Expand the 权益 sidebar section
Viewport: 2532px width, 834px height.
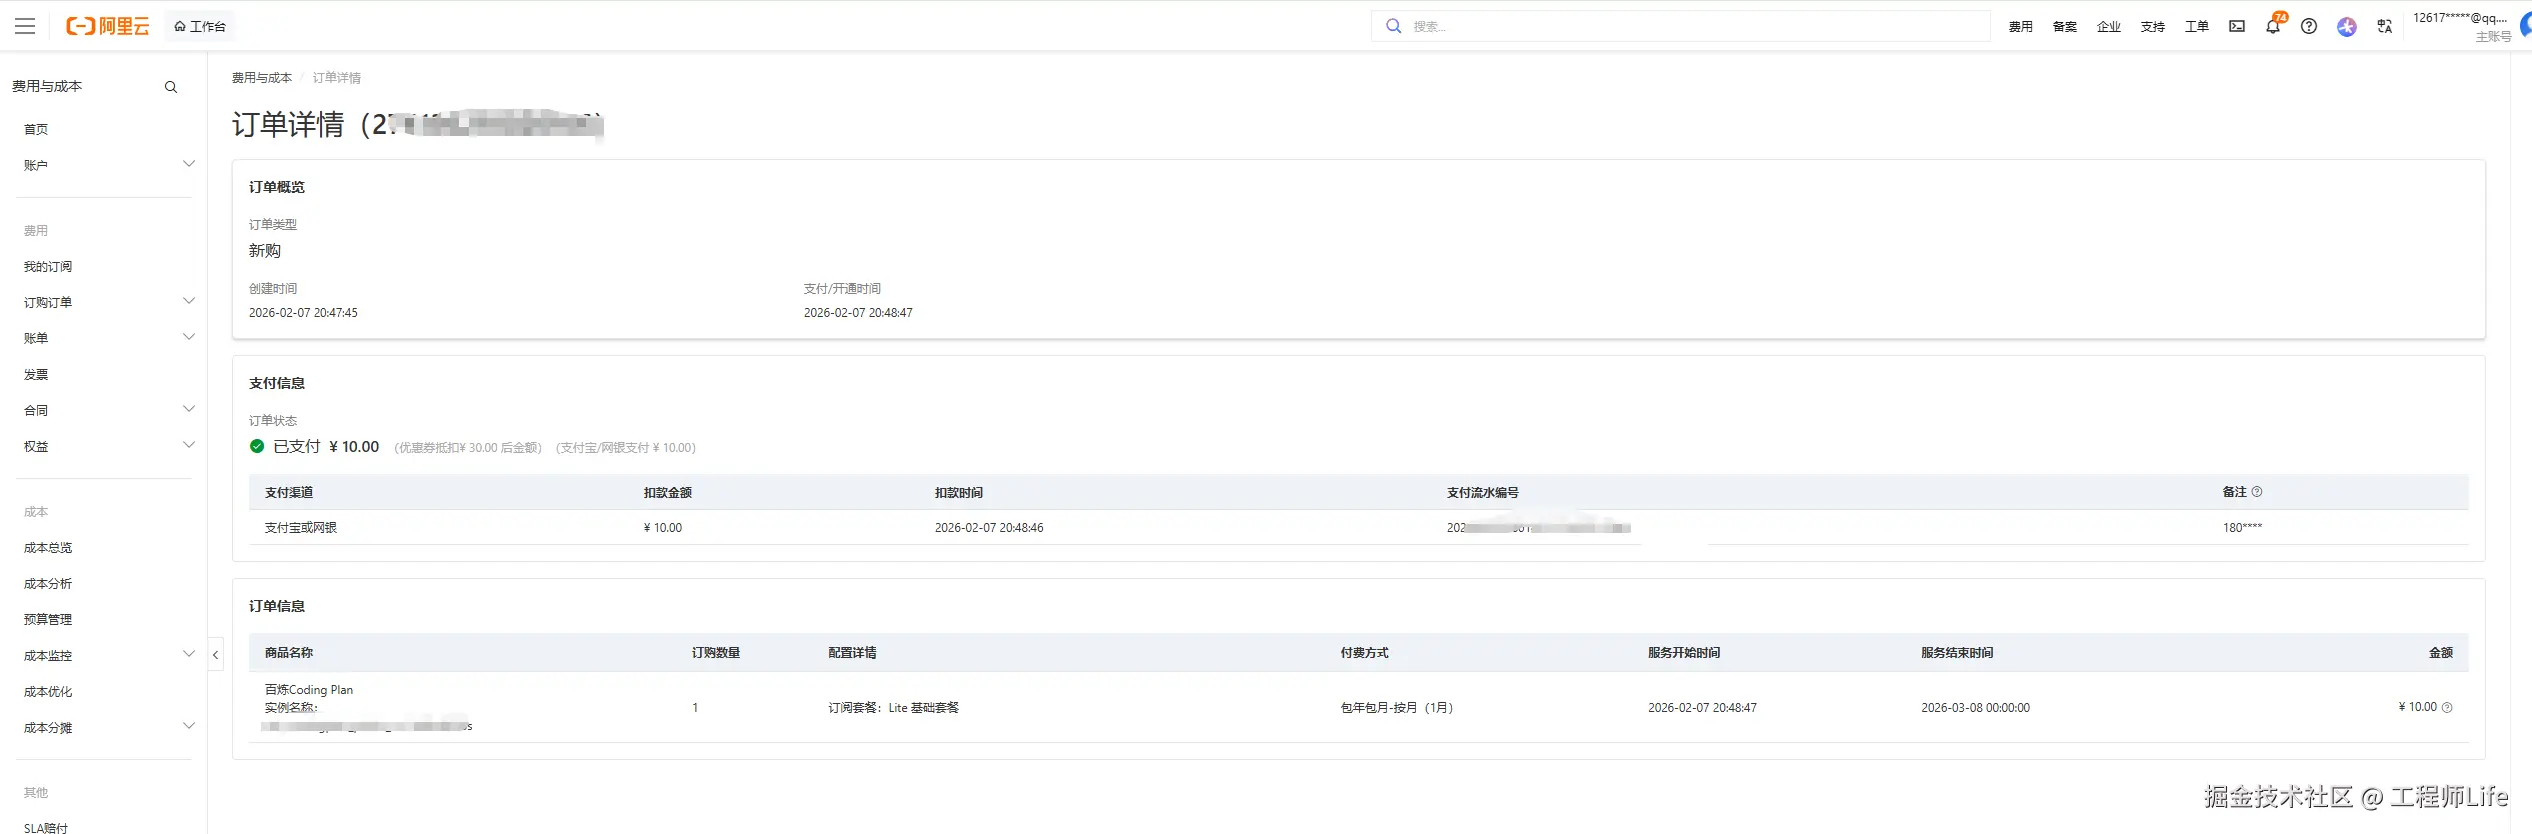[108, 446]
